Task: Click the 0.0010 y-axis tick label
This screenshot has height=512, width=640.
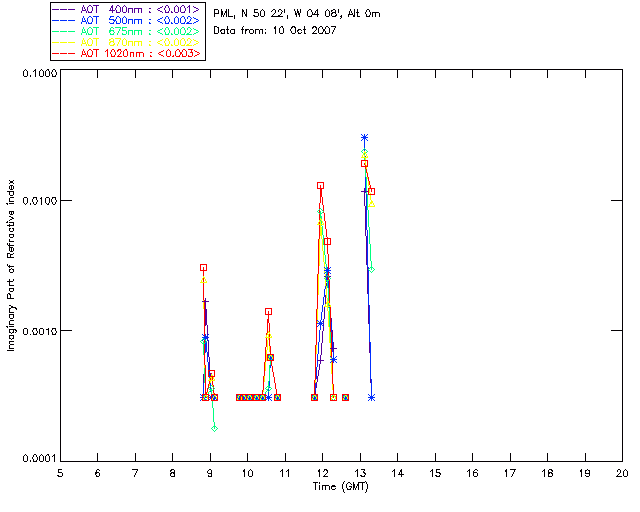Action: coord(40,331)
